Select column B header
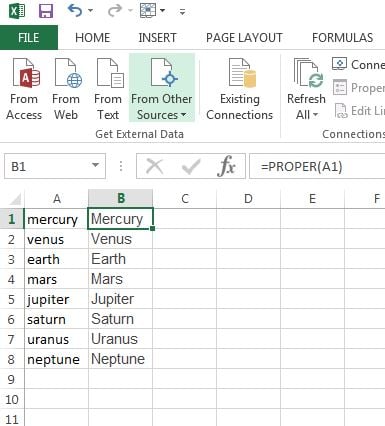 pos(121,199)
